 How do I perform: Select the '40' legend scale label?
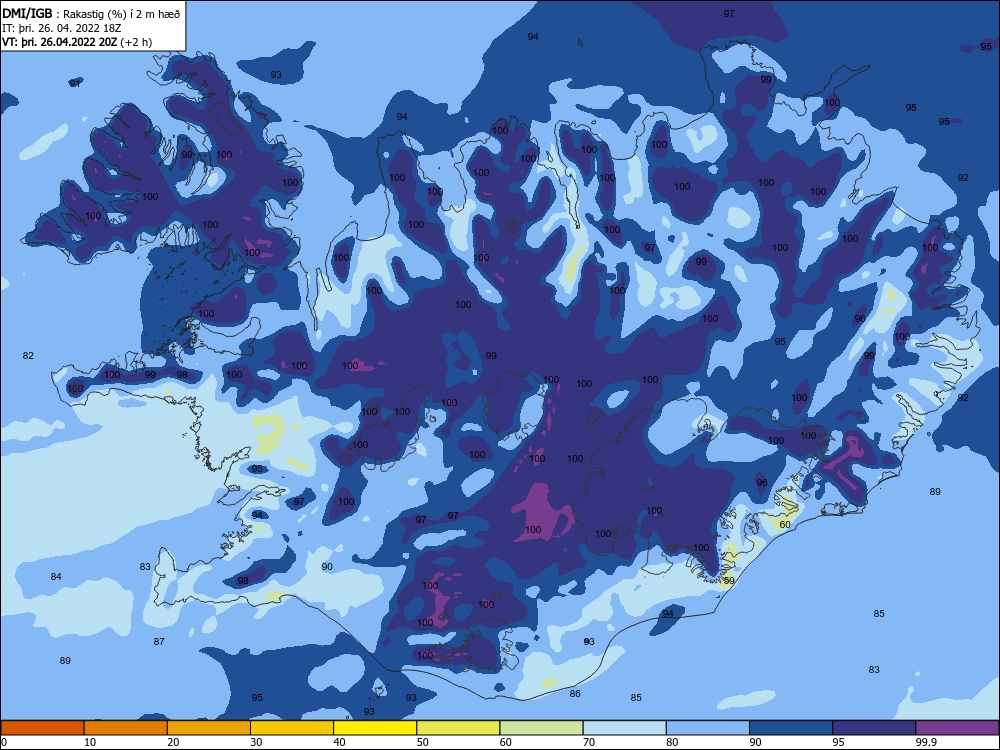pyautogui.click(x=339, y=742)
